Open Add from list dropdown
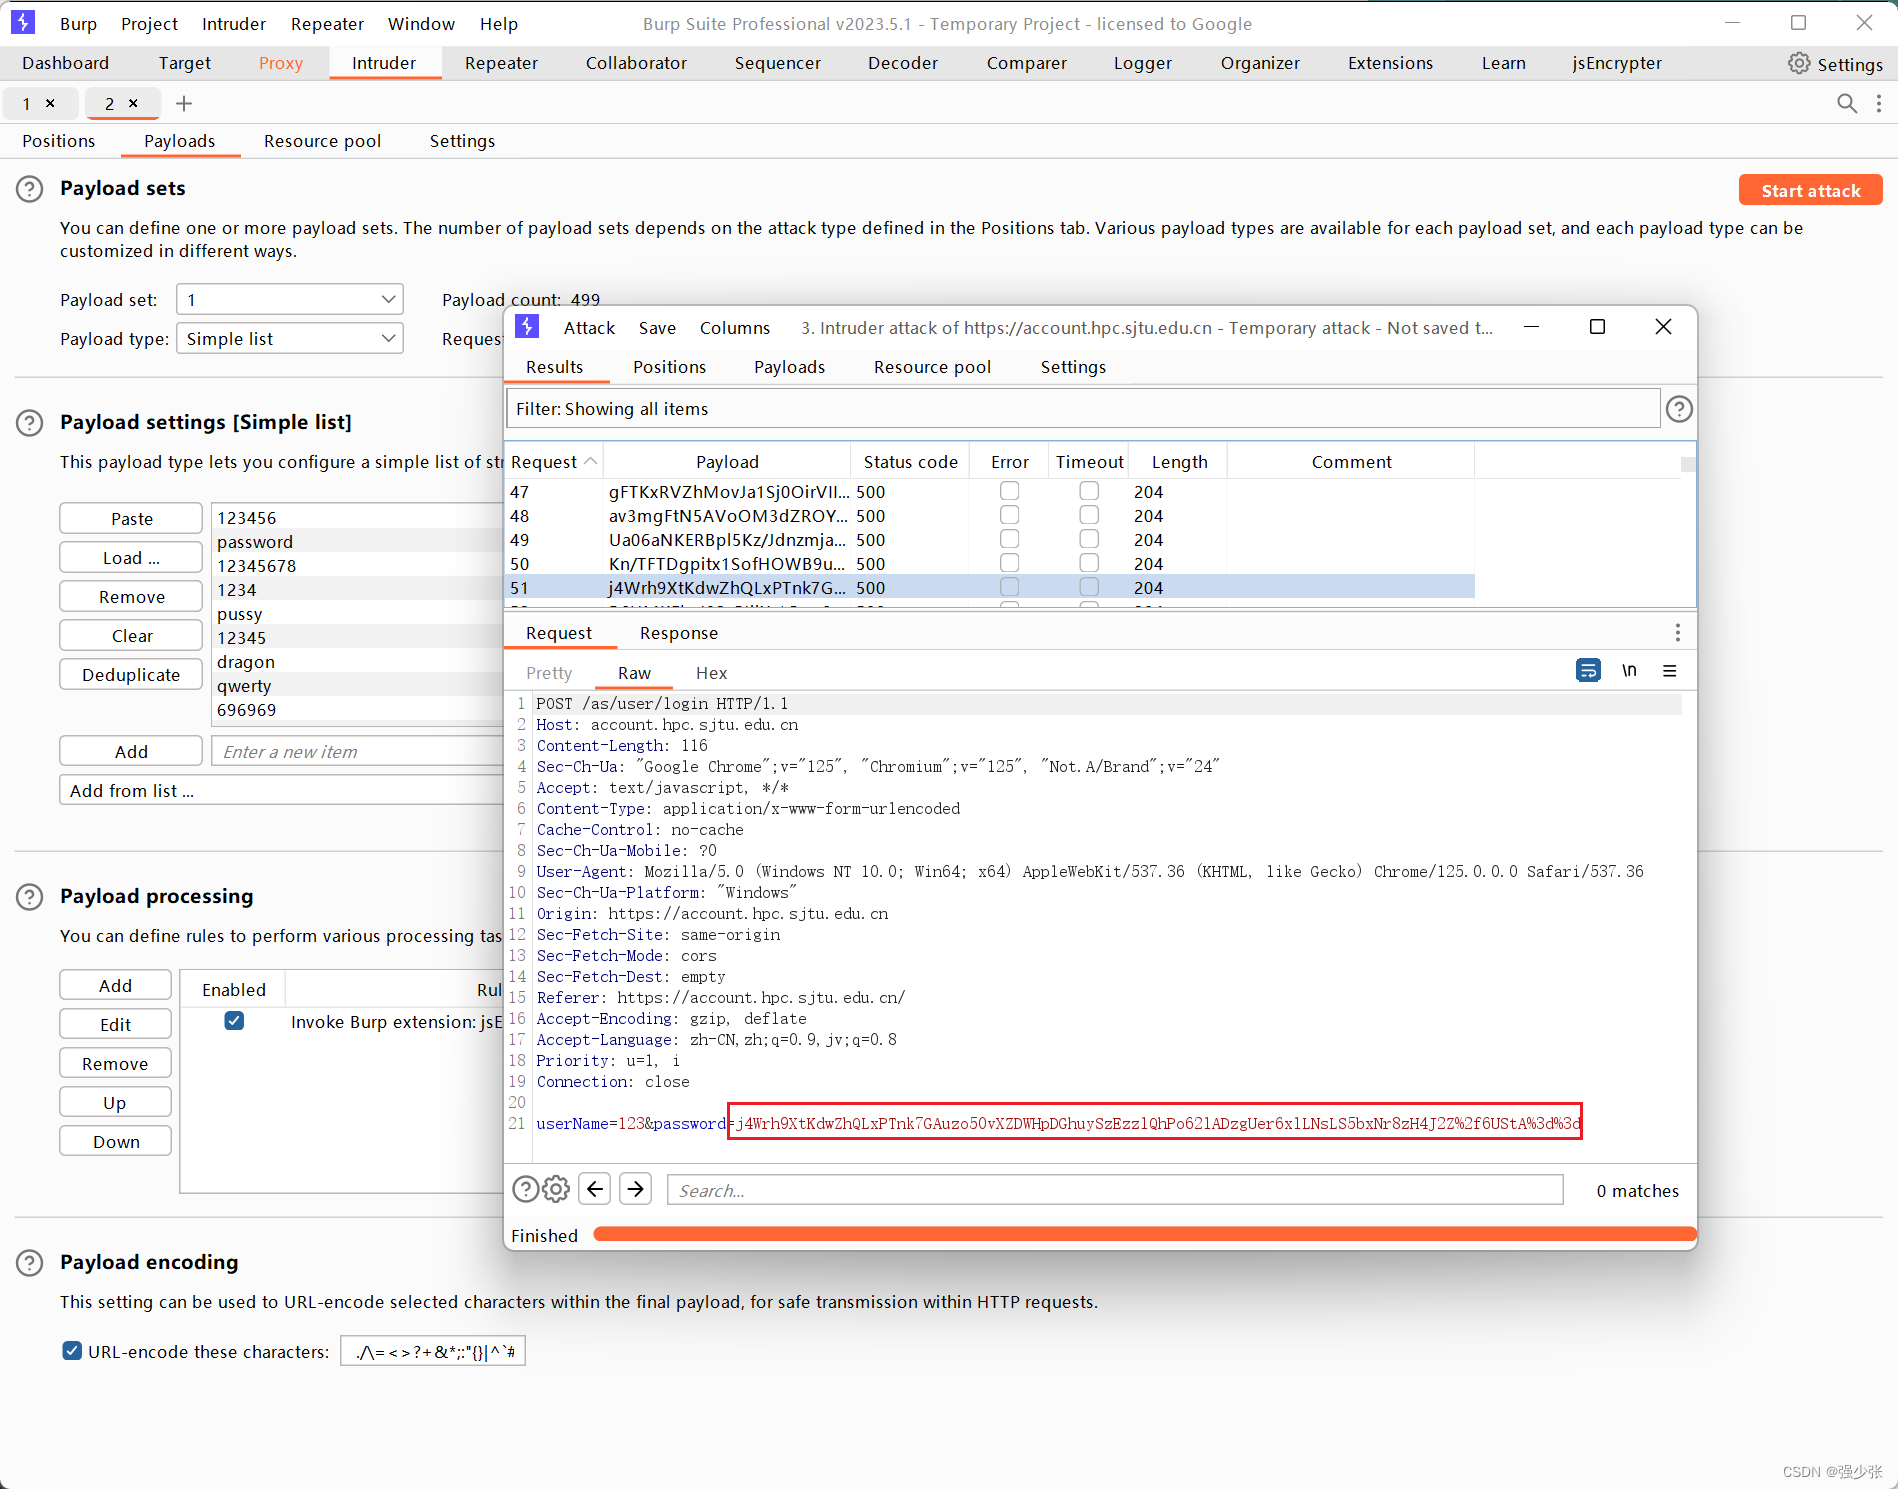 281,790
